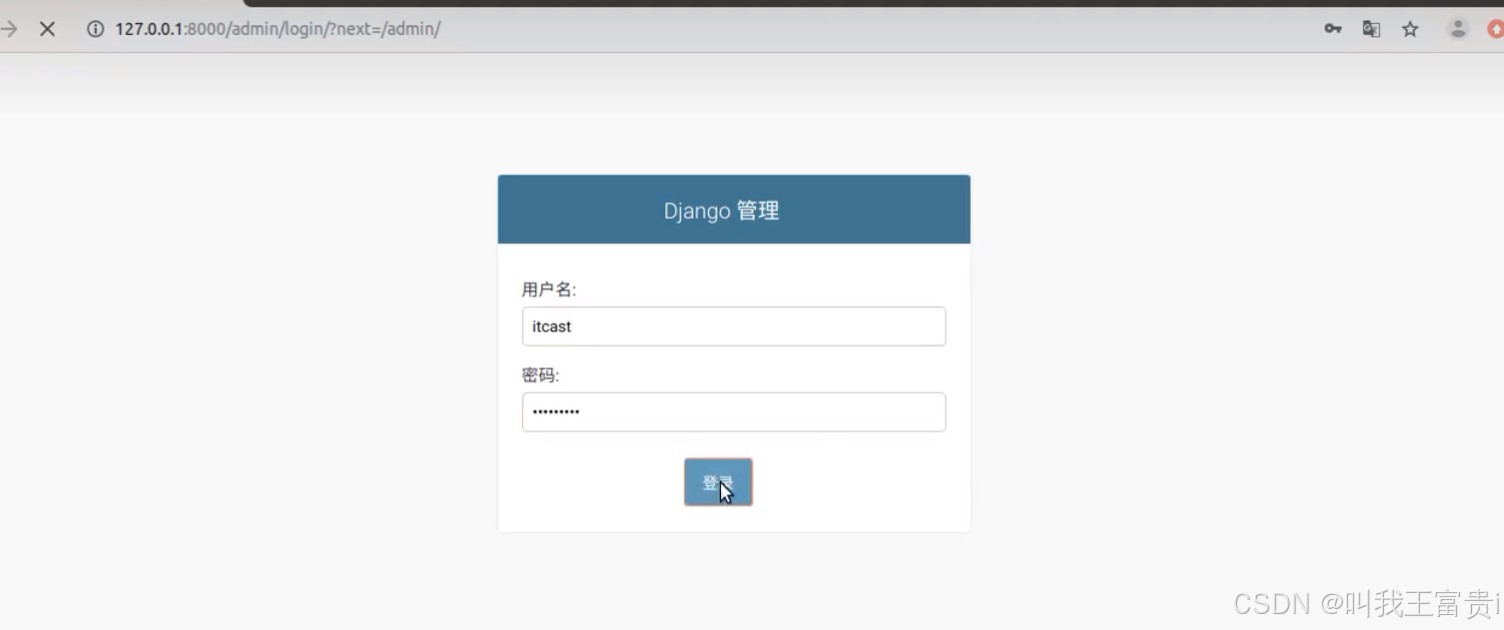Click the 登录 login button
The width and height of the screenshot is (1504, 630).
718,482
